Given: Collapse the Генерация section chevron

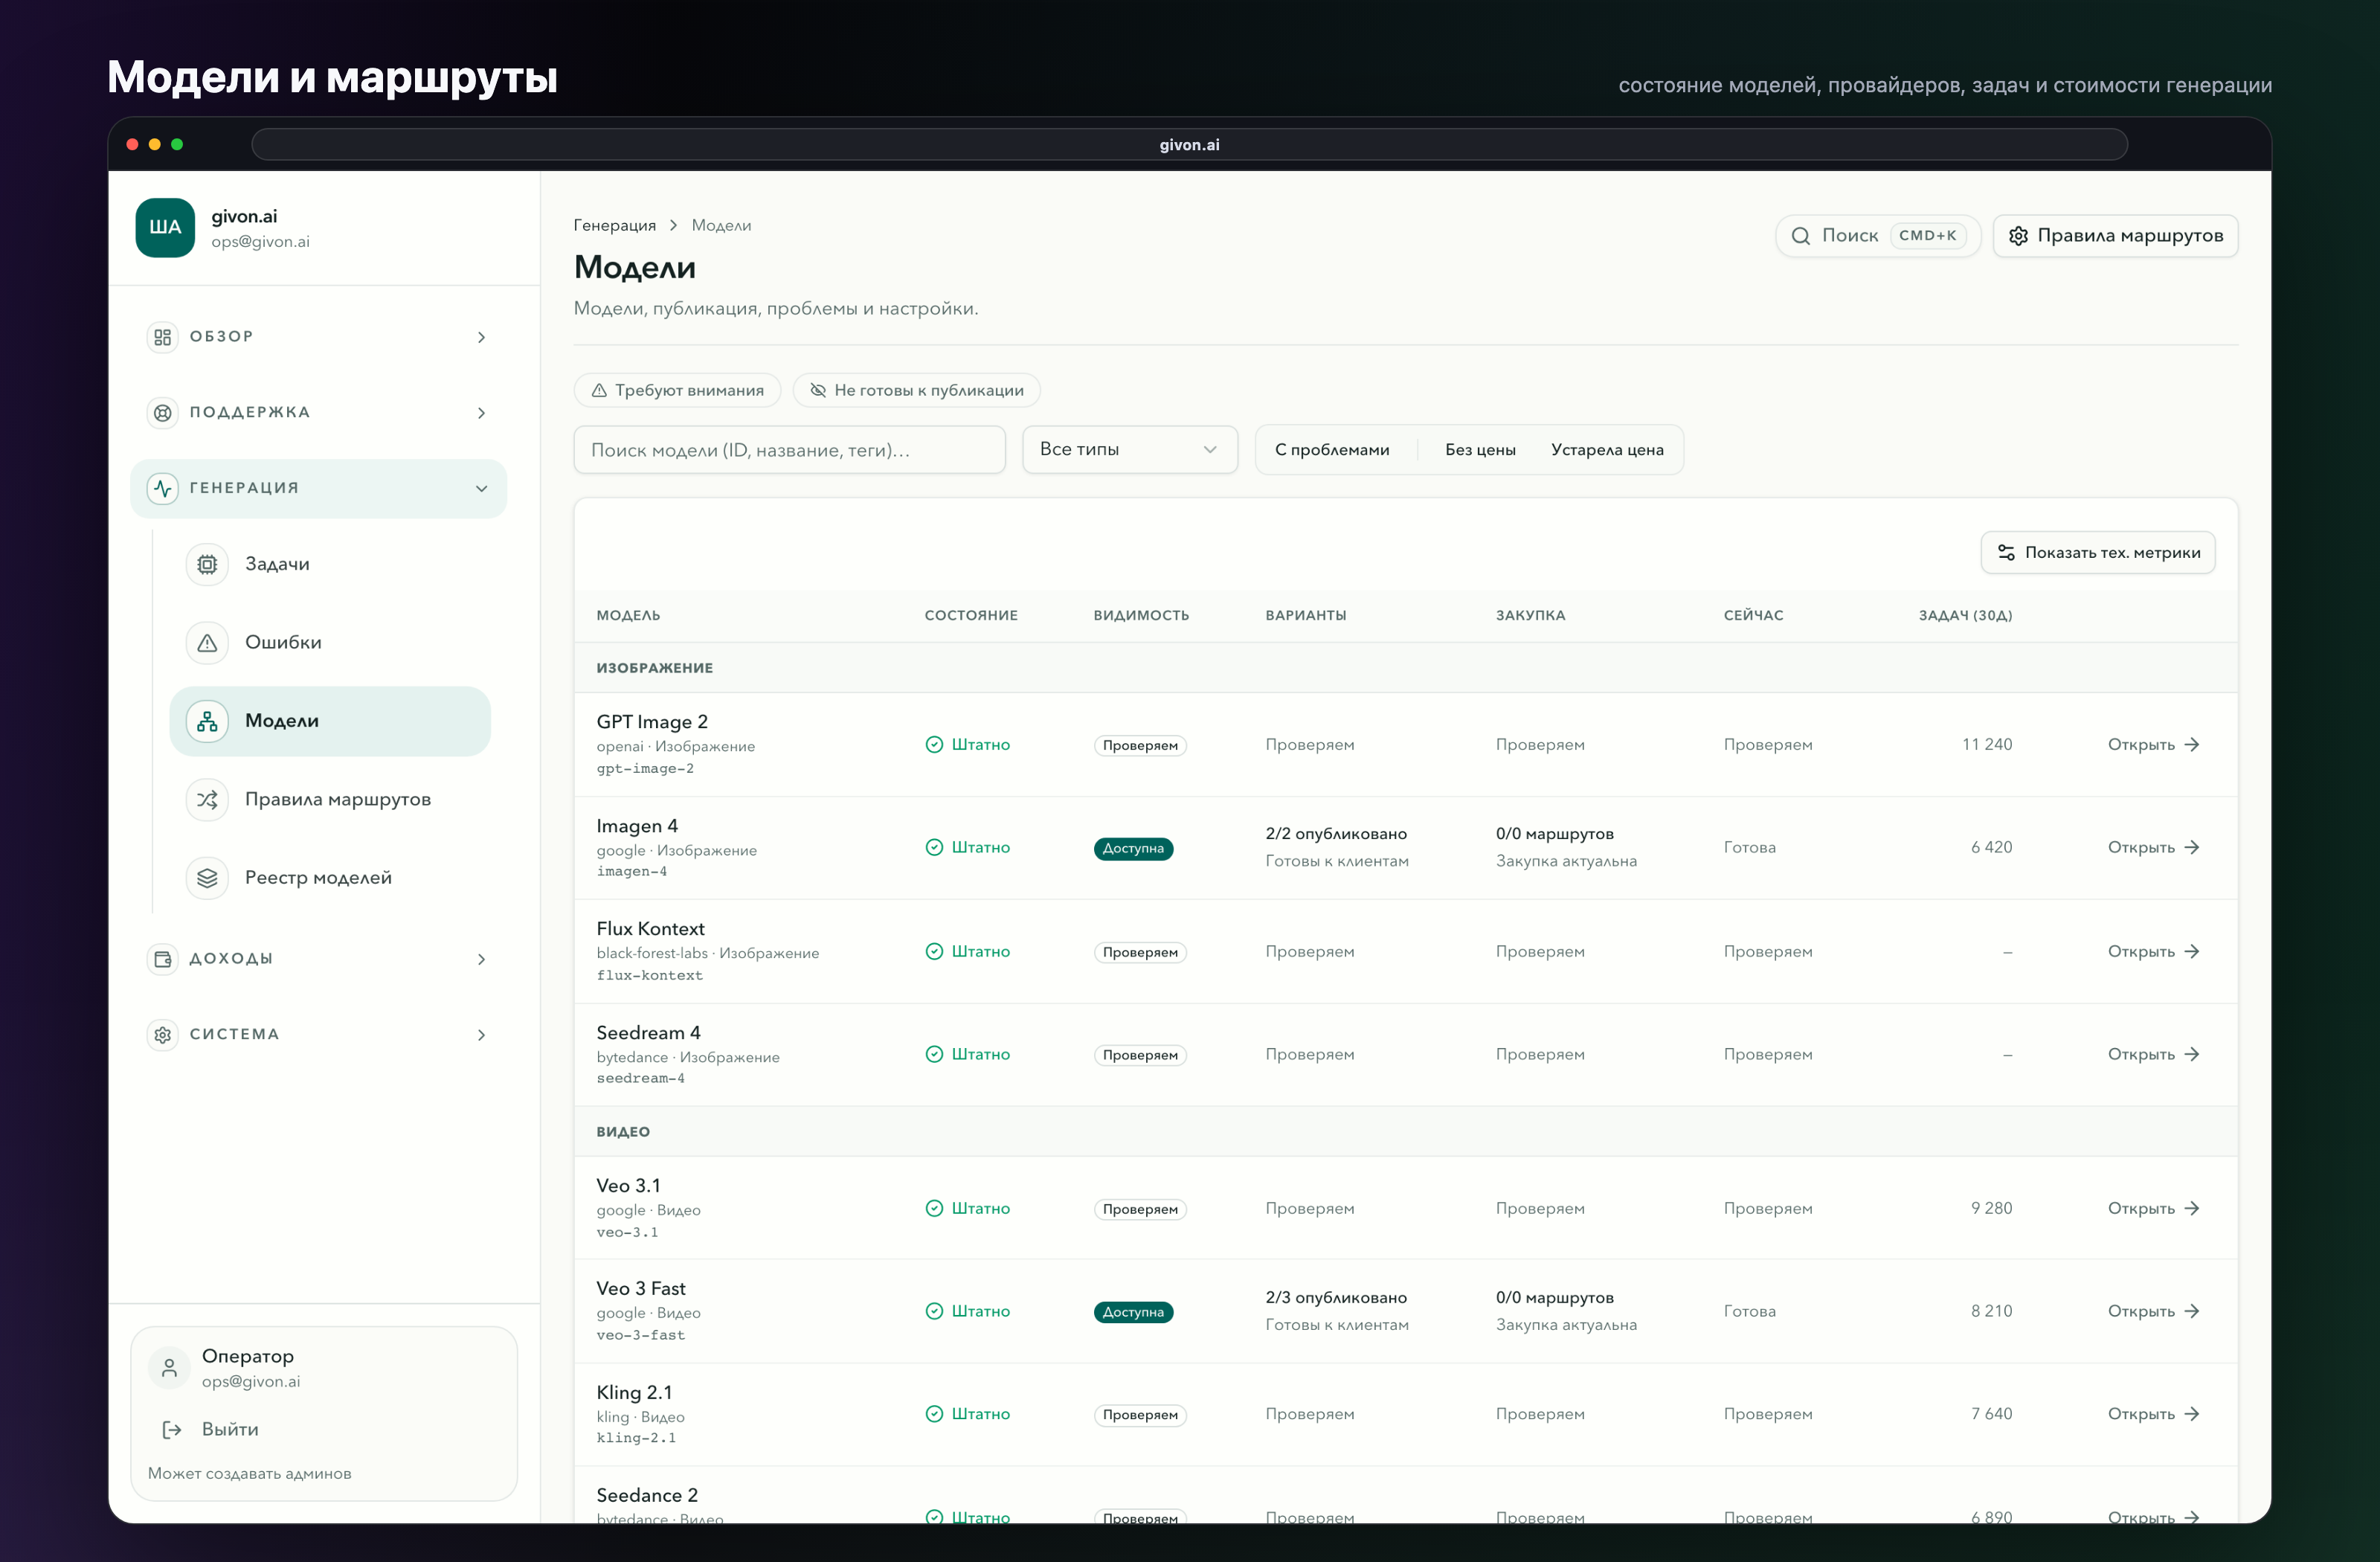Looking at the screenshot, I should (x=482, y=489).
